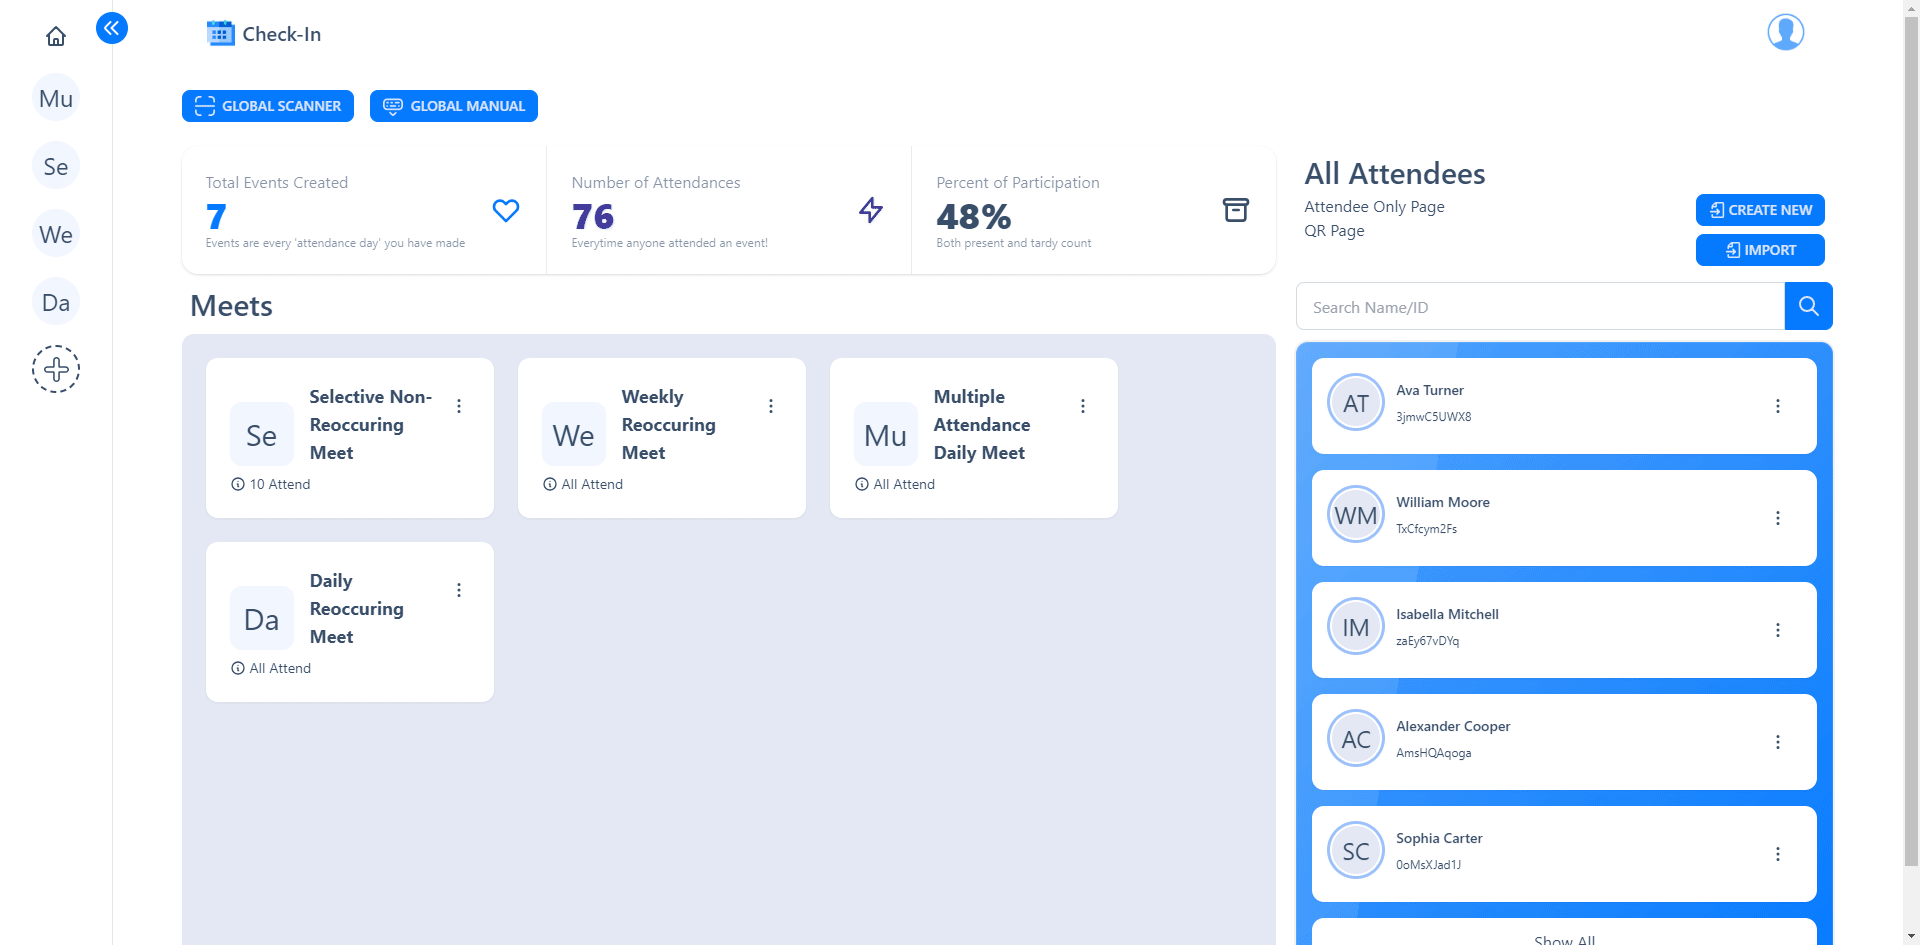Image resolution: width=1920 pixels, height=945 pixels.
Task: Create a new attendee
Action: click(1760, 210)
